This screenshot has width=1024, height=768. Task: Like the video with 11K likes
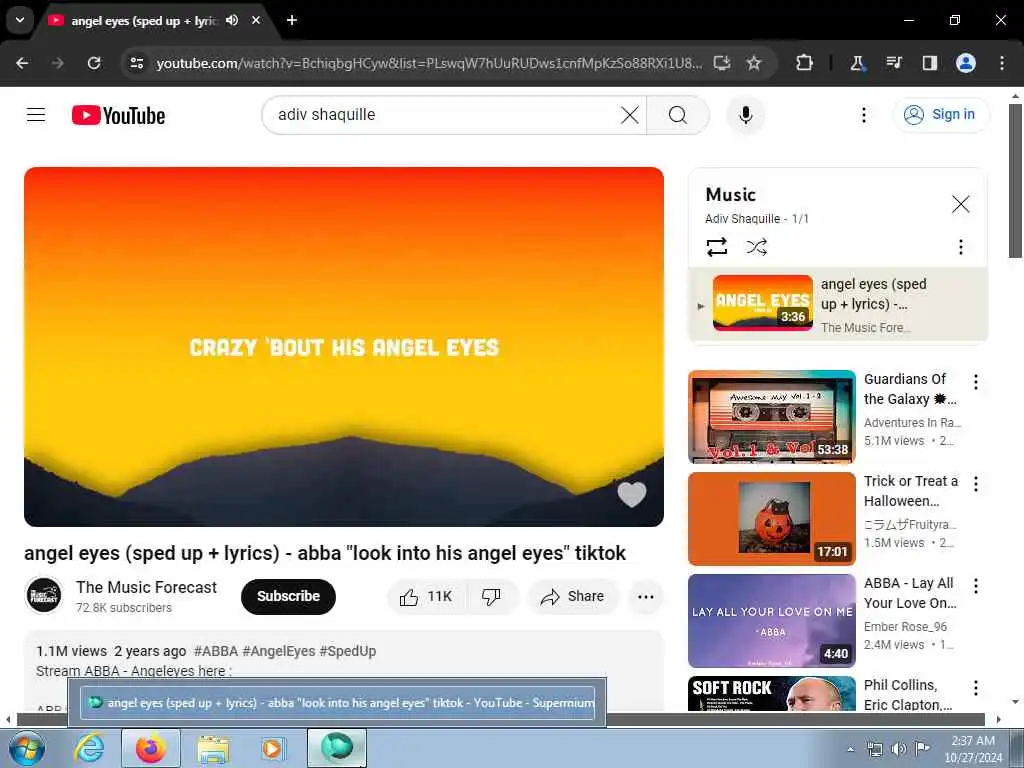tap(426, 596)
